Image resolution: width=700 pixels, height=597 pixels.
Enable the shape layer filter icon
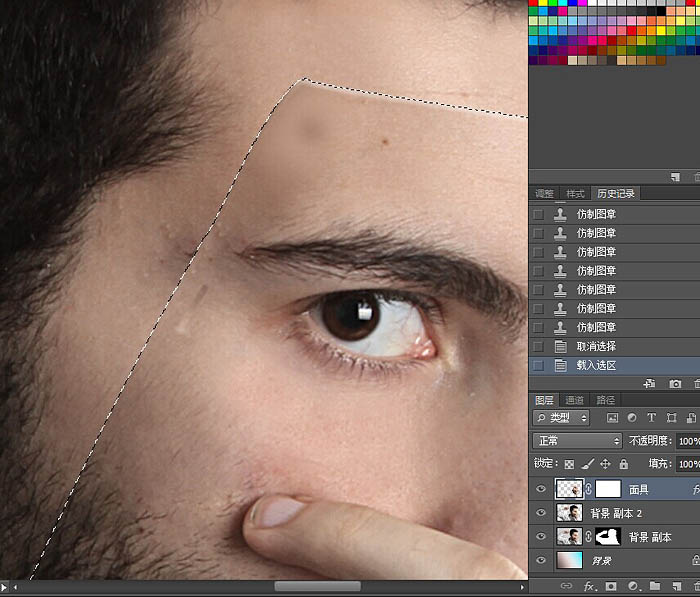671,418
